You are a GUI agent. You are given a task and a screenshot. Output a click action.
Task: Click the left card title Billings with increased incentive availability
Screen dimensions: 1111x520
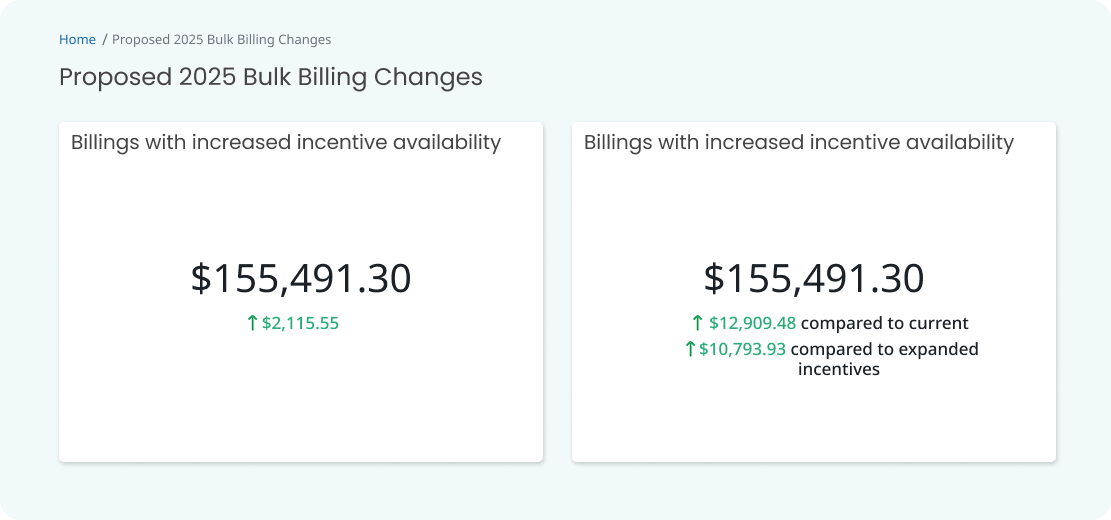coord(286,142)
